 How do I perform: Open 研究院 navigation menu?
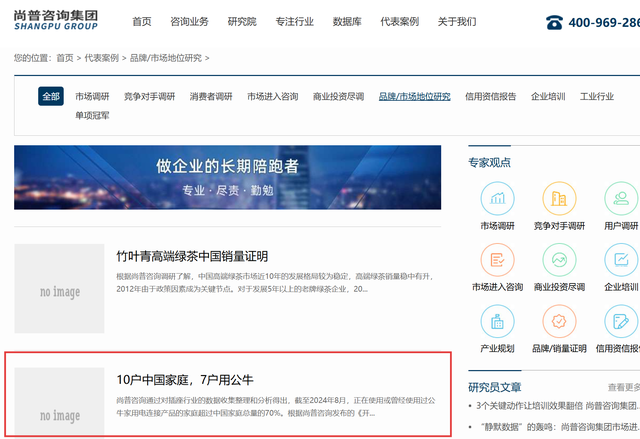coord(242,22)
